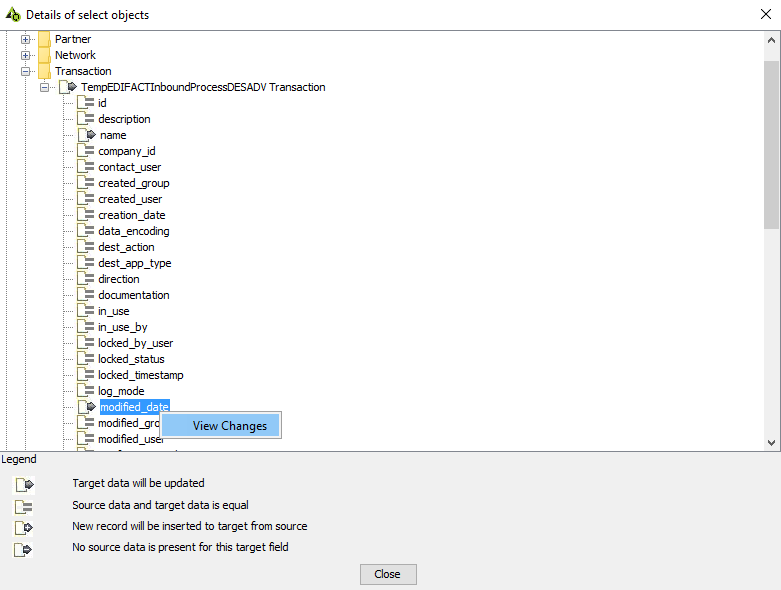The width and height of the screenshot is (781, 590).
Task: Click icon next to TempEDIFACTInboundProcessDESADV Transaction
Action: point(67,87)
